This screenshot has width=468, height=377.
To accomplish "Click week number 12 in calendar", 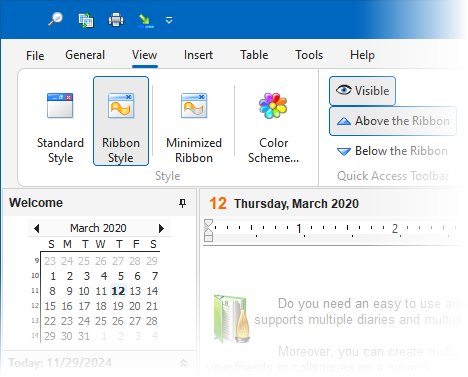I will pyautogui.click(x=35, y=305).
